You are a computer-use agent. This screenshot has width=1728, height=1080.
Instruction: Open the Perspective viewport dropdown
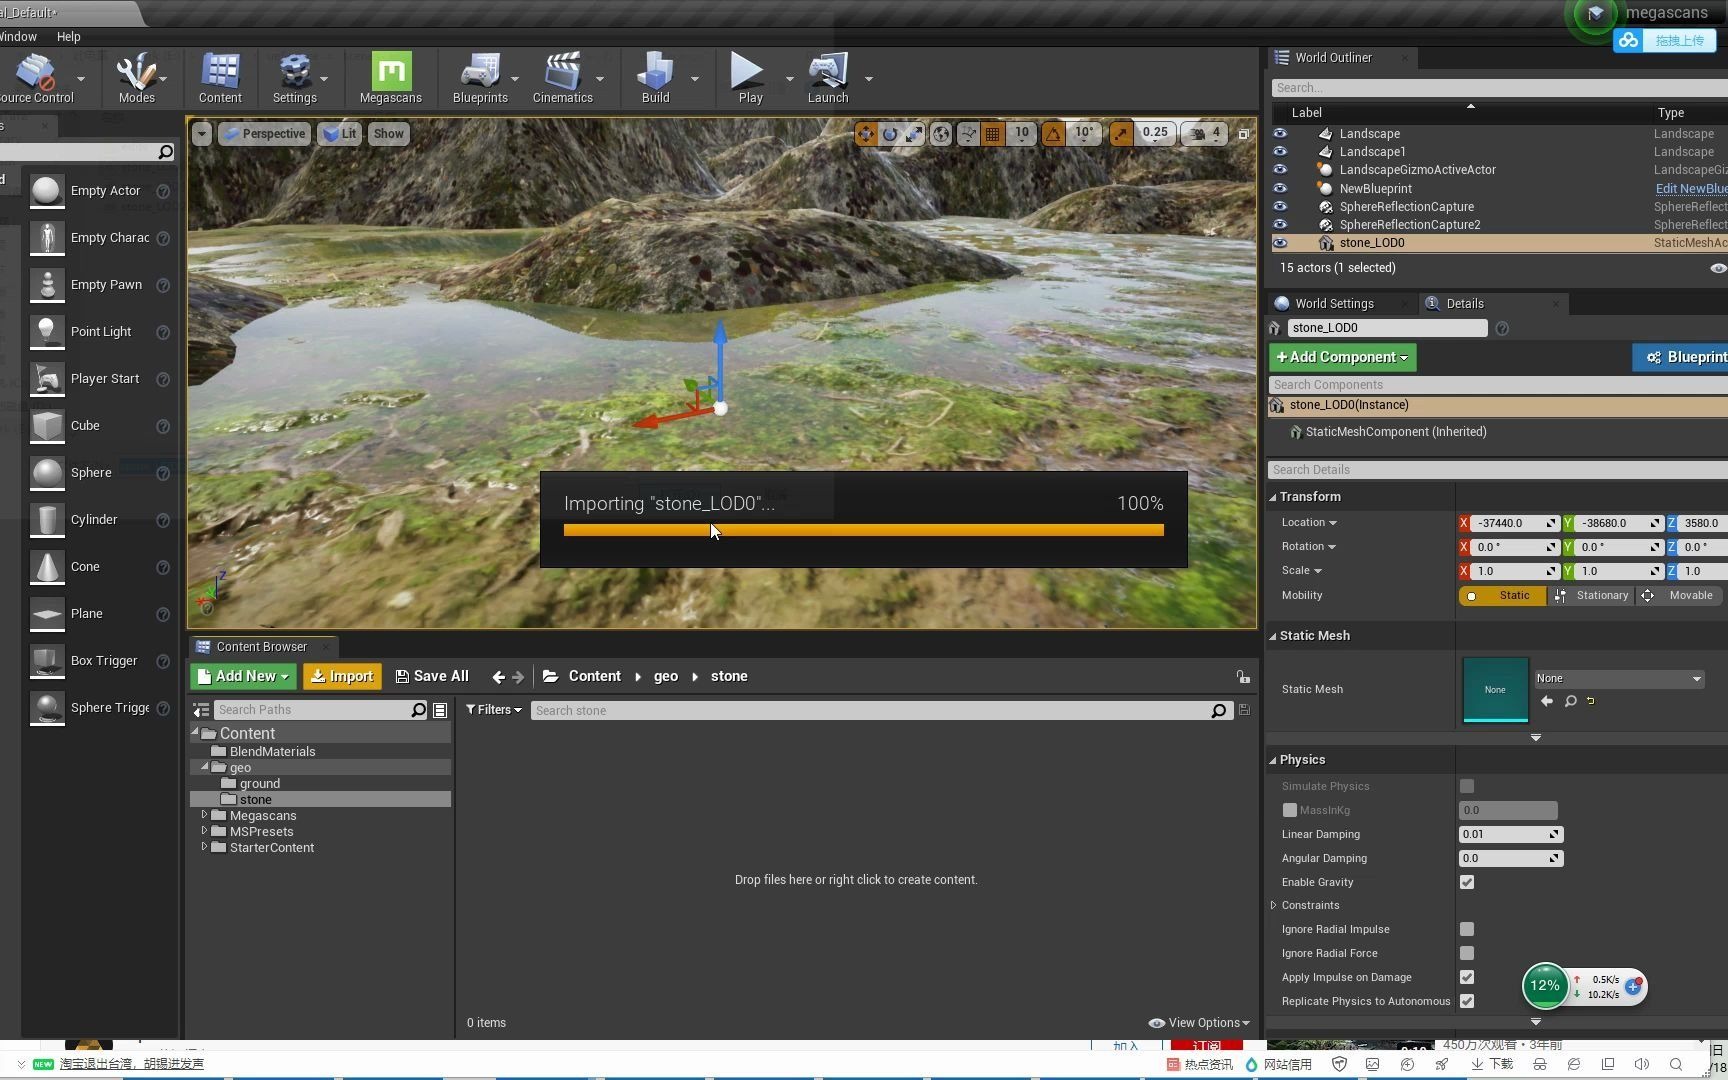(264, 133)
